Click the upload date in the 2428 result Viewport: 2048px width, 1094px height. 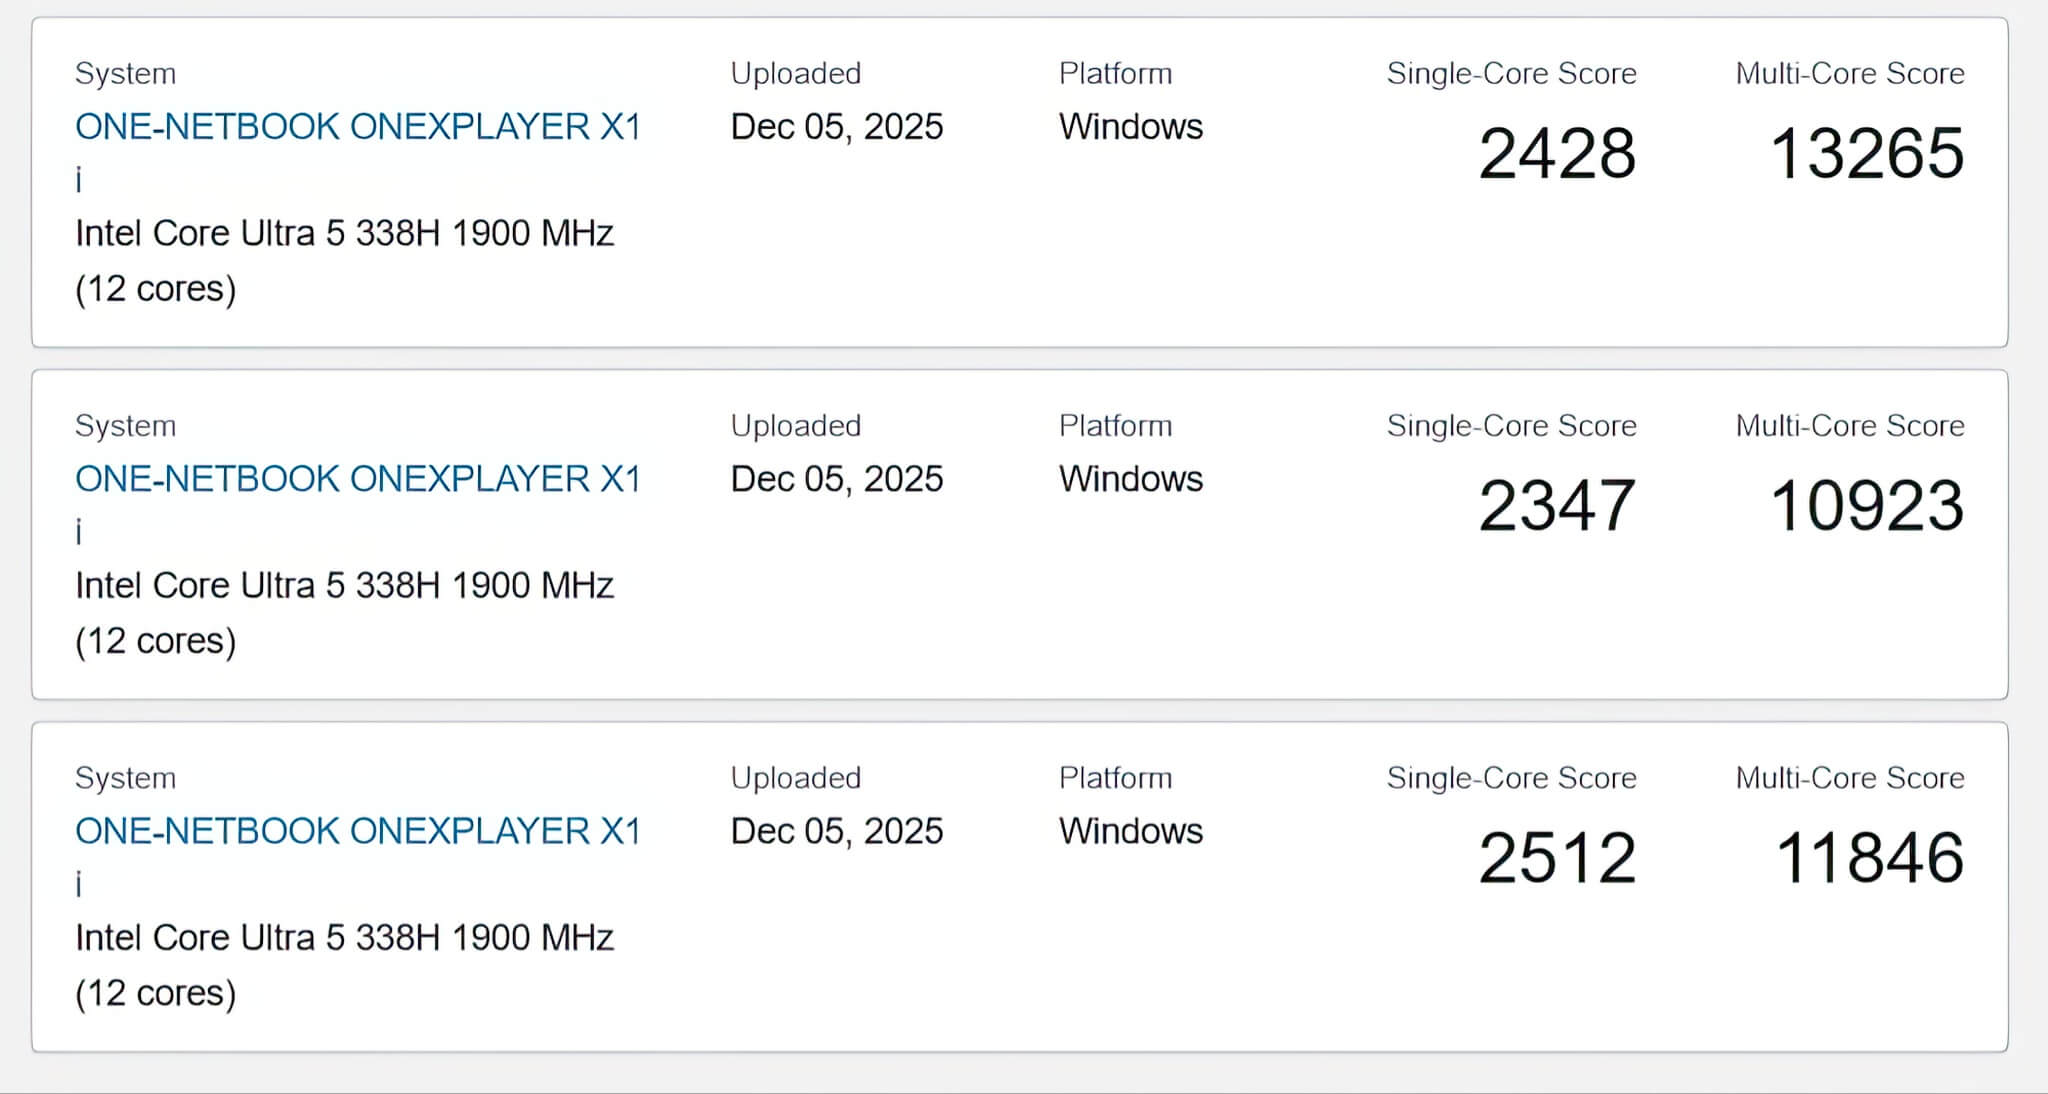[836, 127]
